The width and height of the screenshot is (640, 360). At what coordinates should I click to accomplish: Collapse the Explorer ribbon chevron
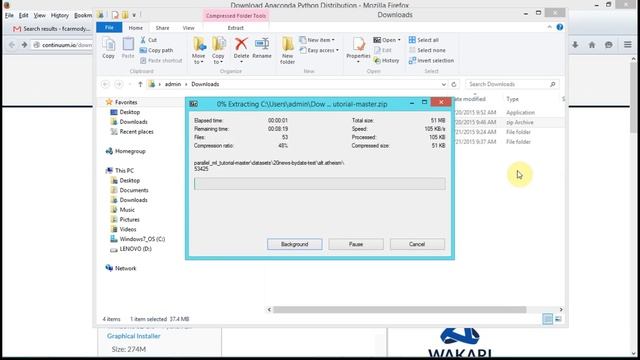tap(549, 27)
